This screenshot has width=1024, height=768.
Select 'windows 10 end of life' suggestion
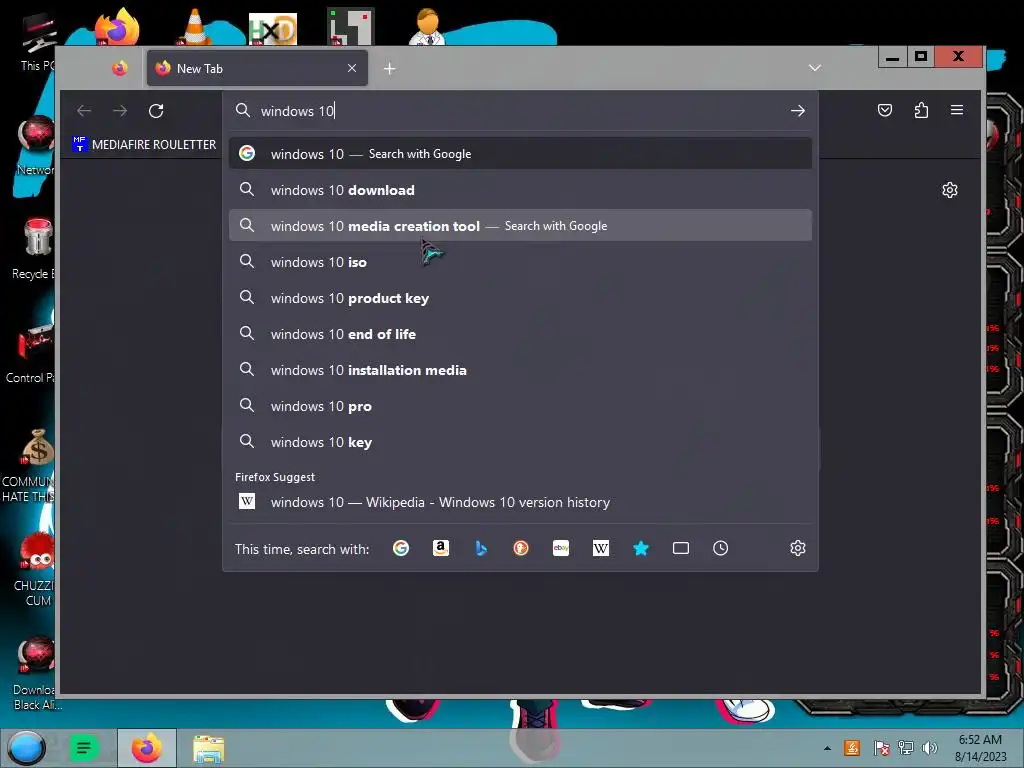click(x=520, y=334)
